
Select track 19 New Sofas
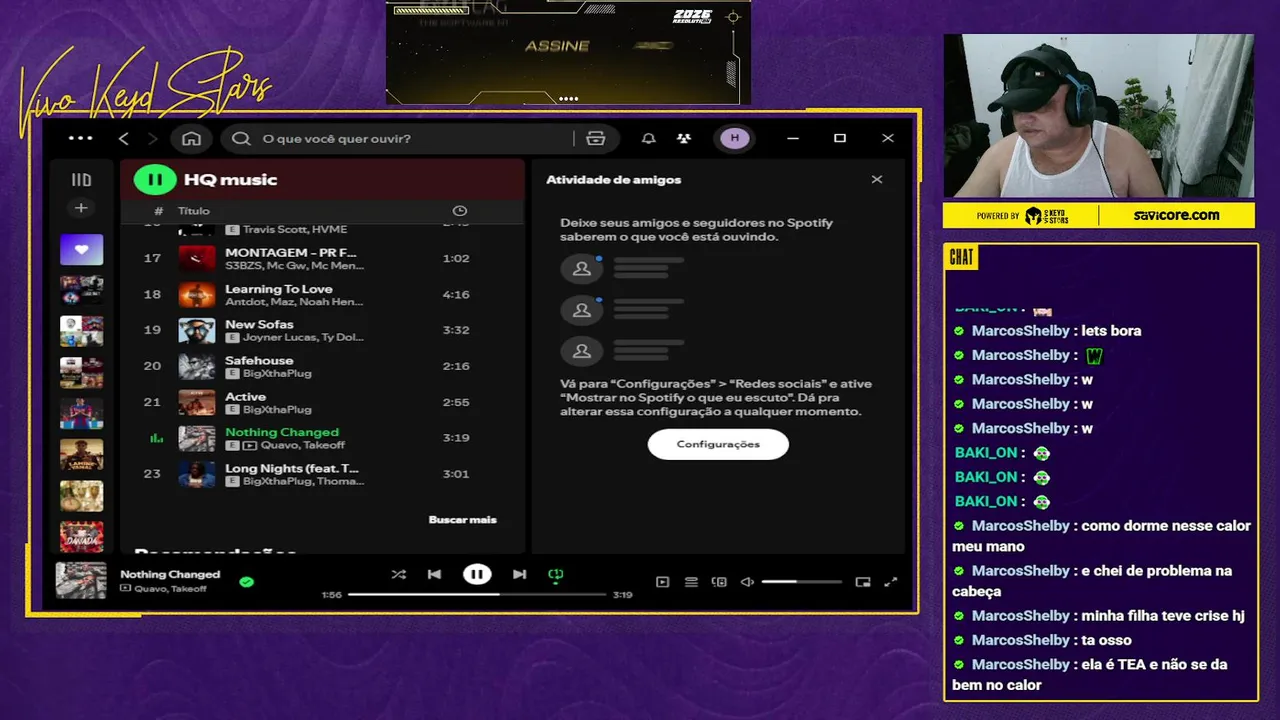(x=322, y=330)
